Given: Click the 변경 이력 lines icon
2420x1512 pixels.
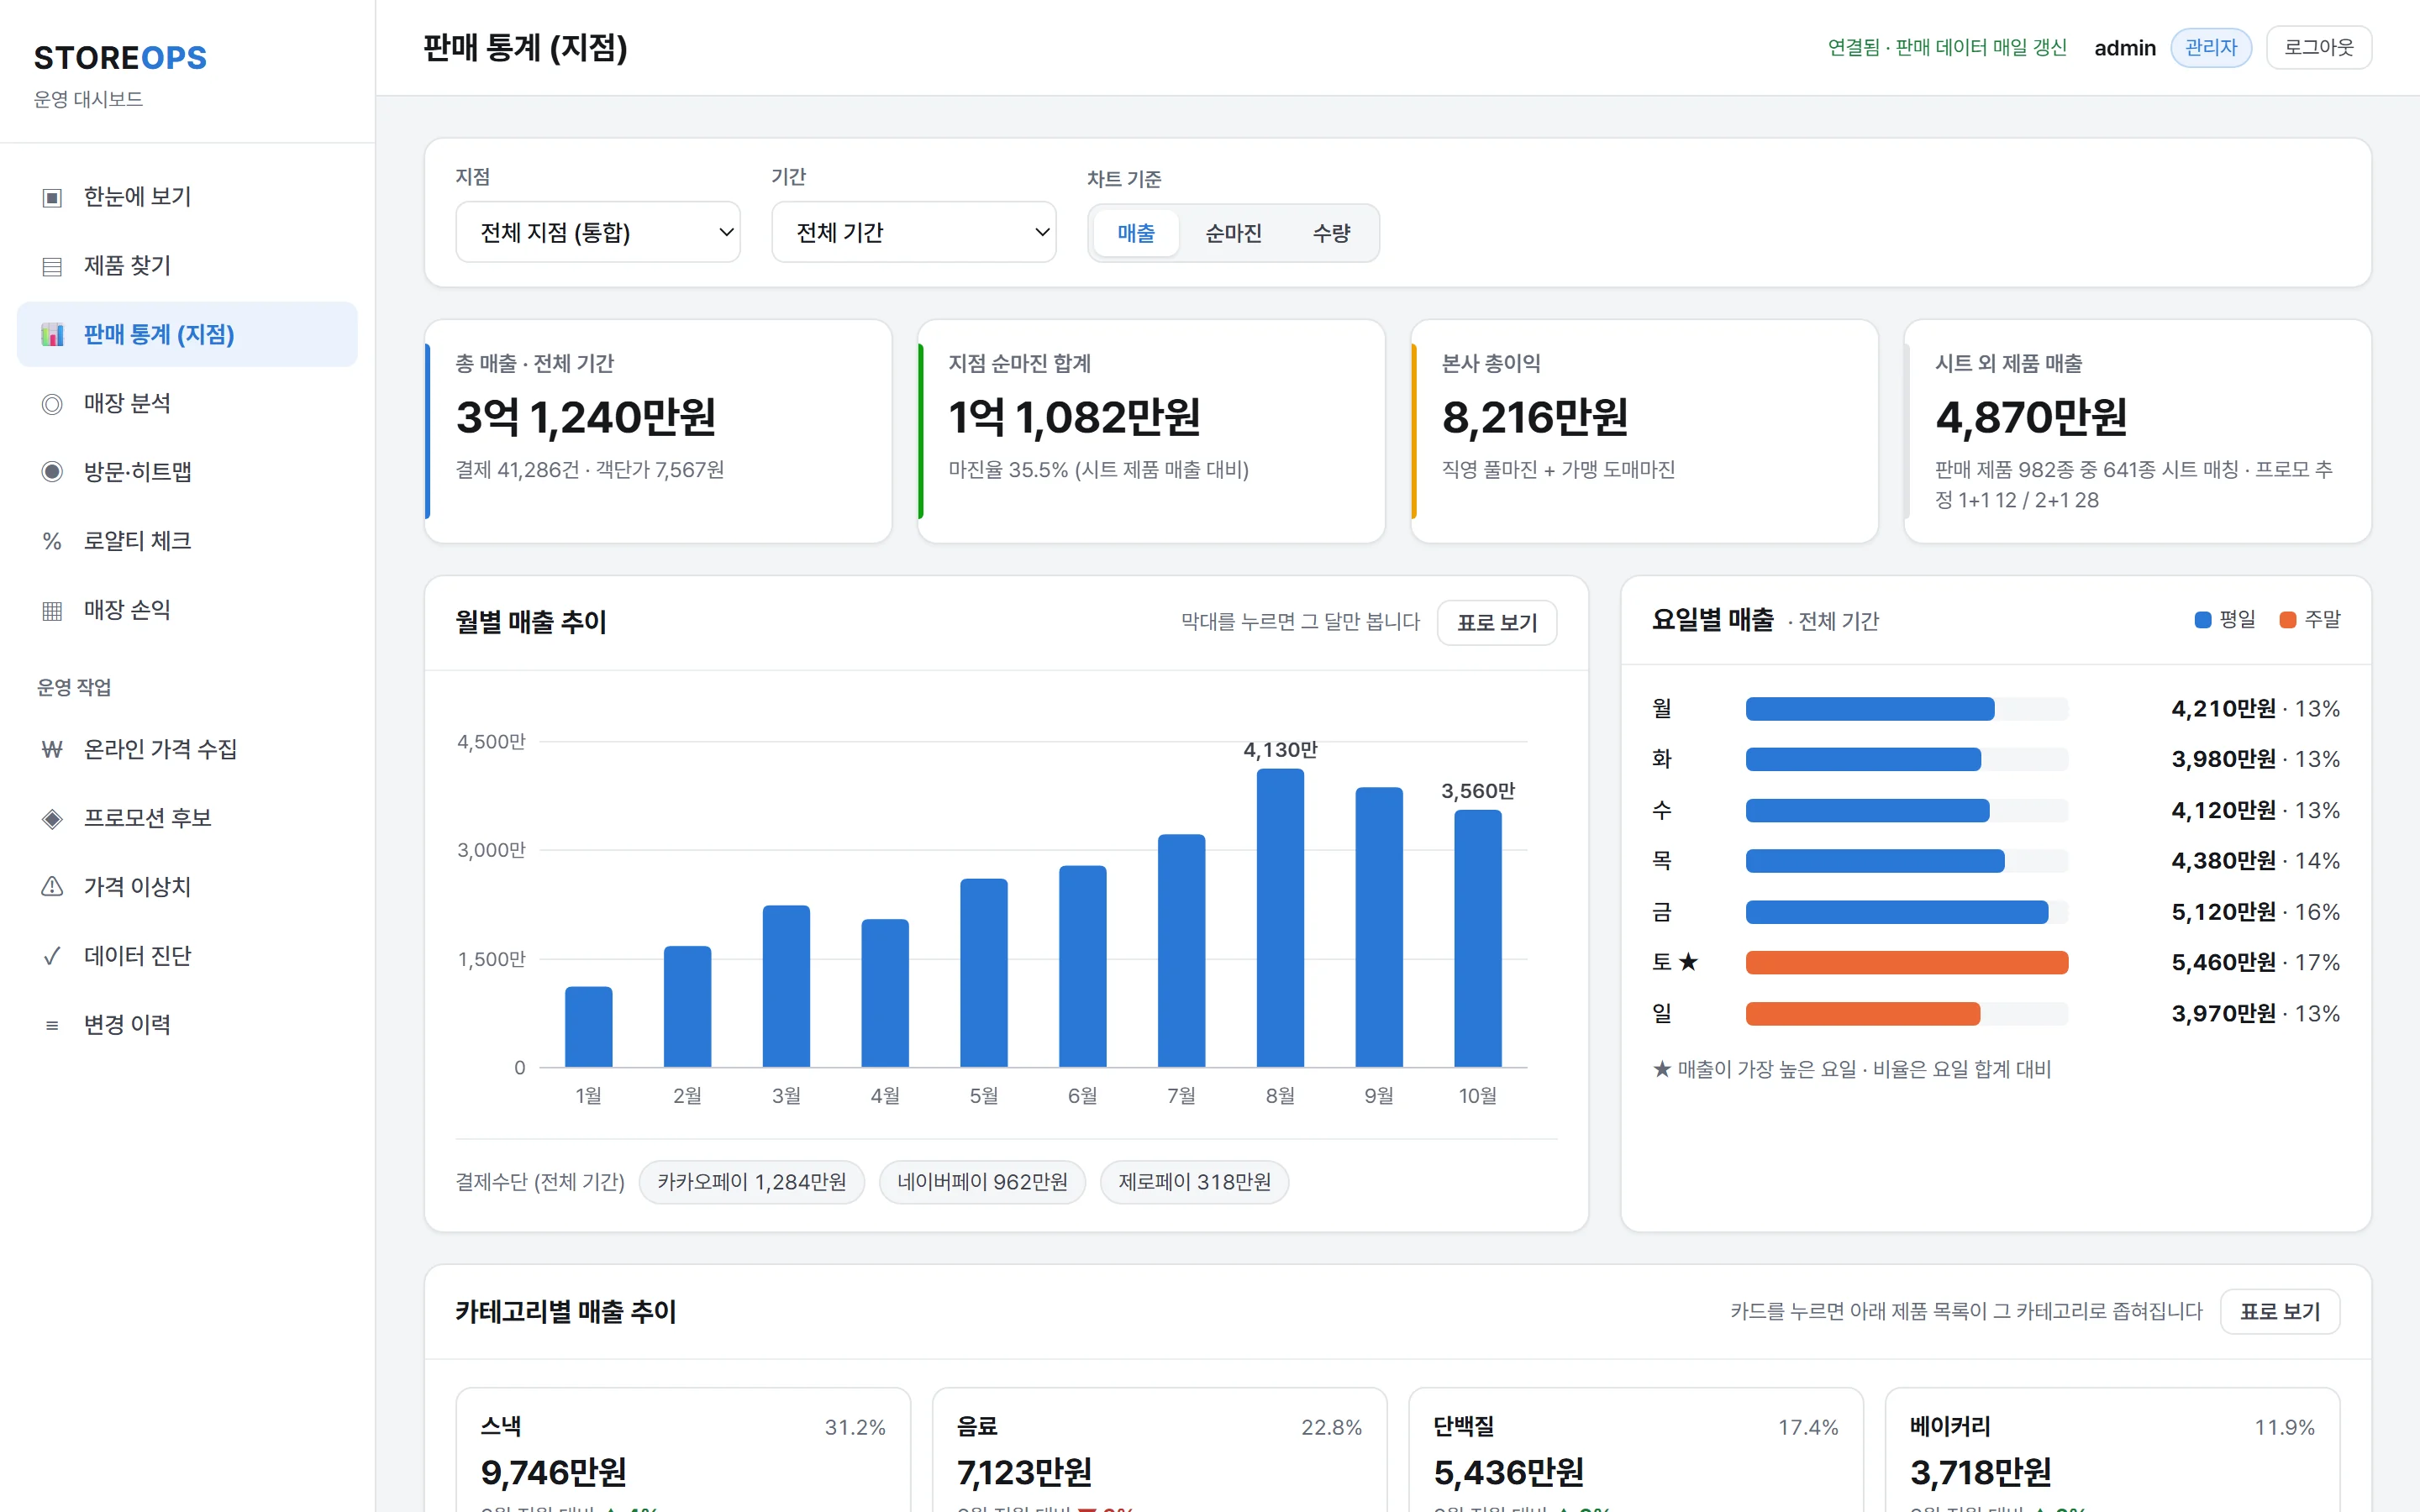Looking at the screenshot, I should [52, 1025].
